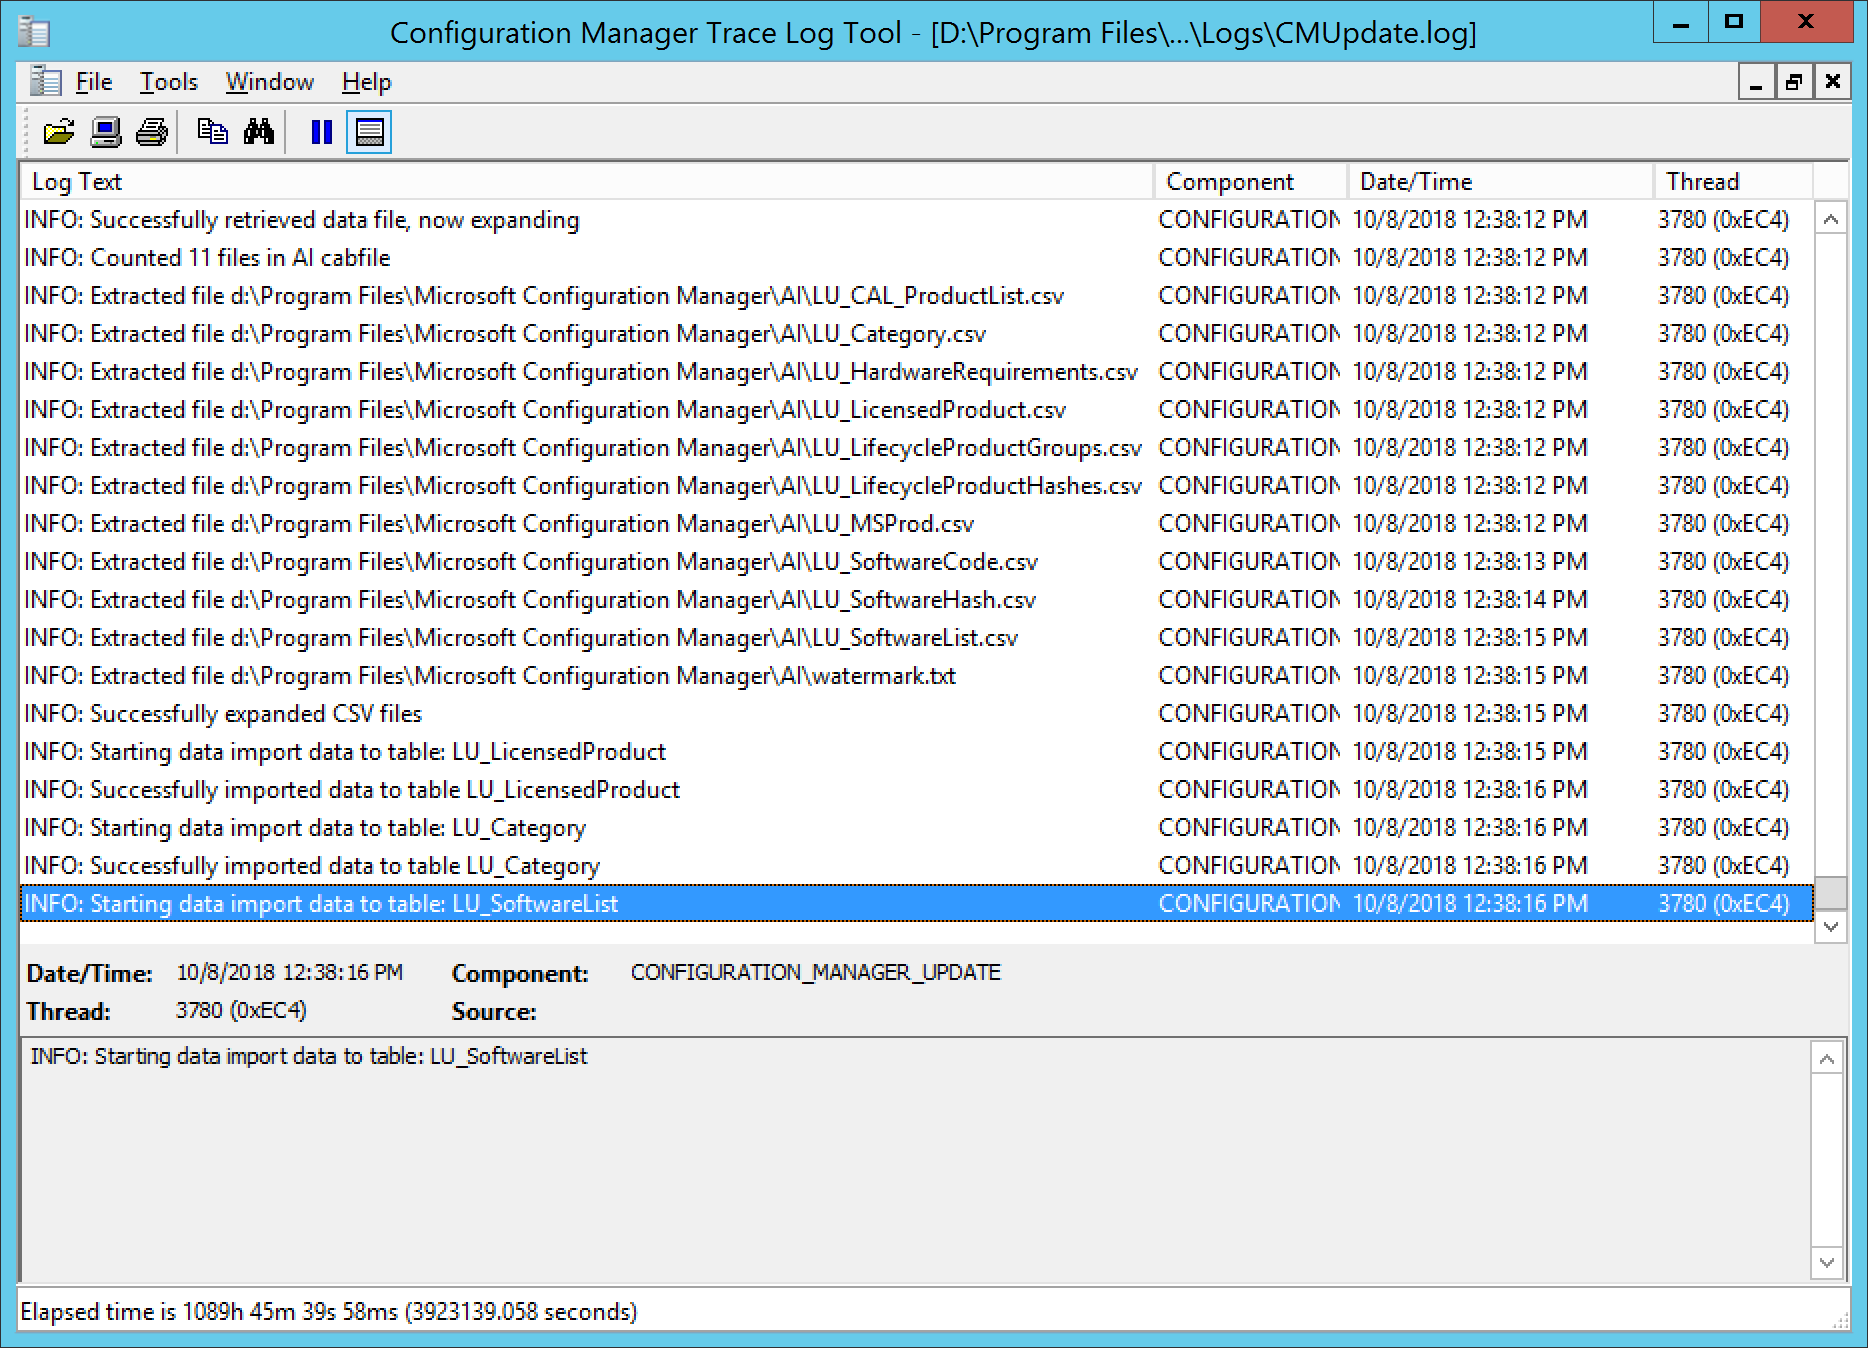Restore the inner document window
This screenshot has height=1348, width=1868.
coord(1794,82)
